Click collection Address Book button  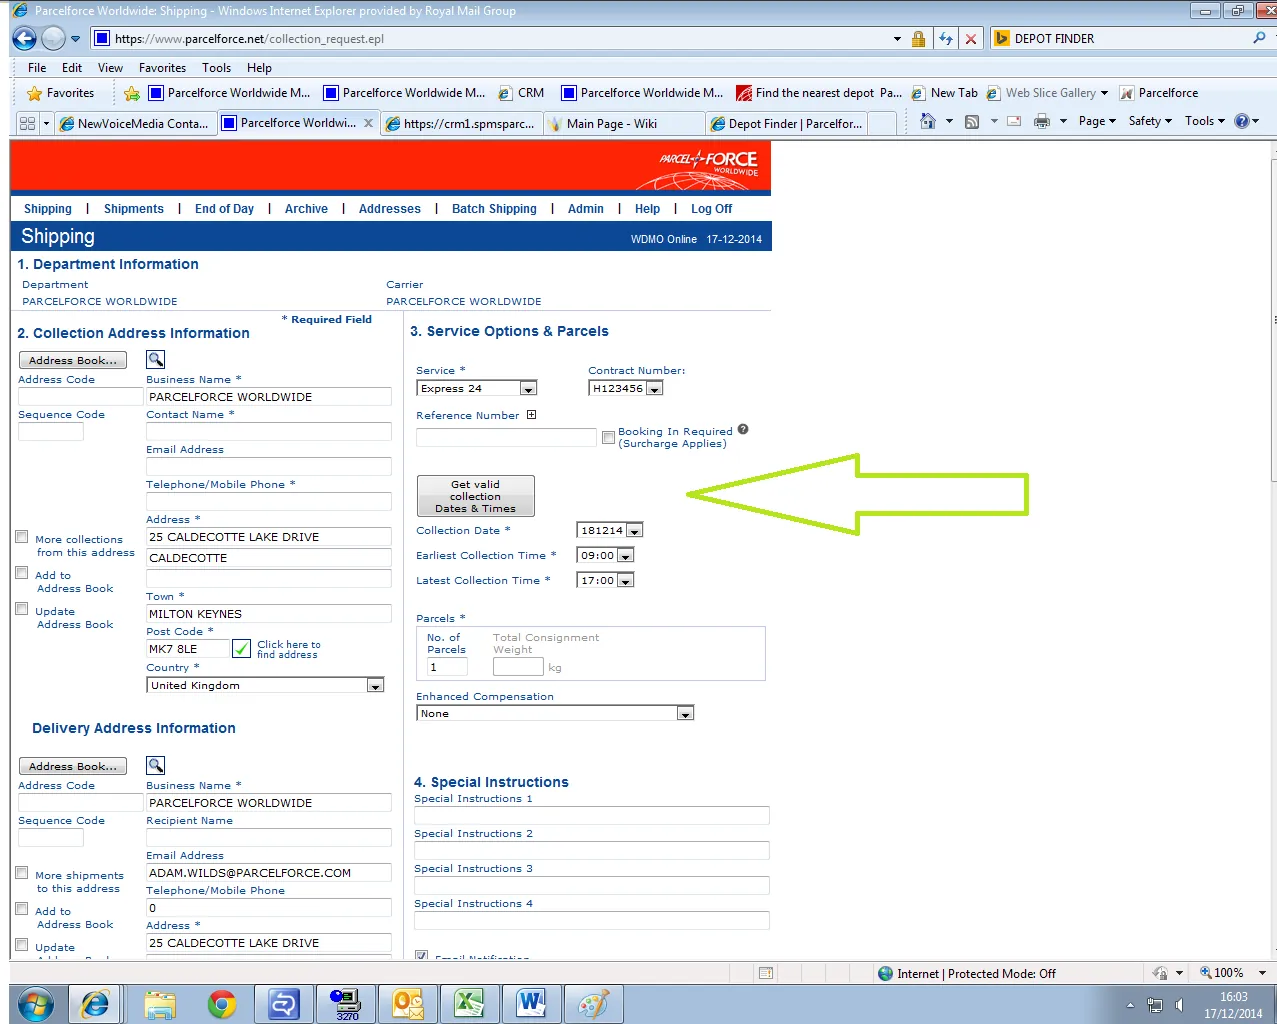click(72, 360)
